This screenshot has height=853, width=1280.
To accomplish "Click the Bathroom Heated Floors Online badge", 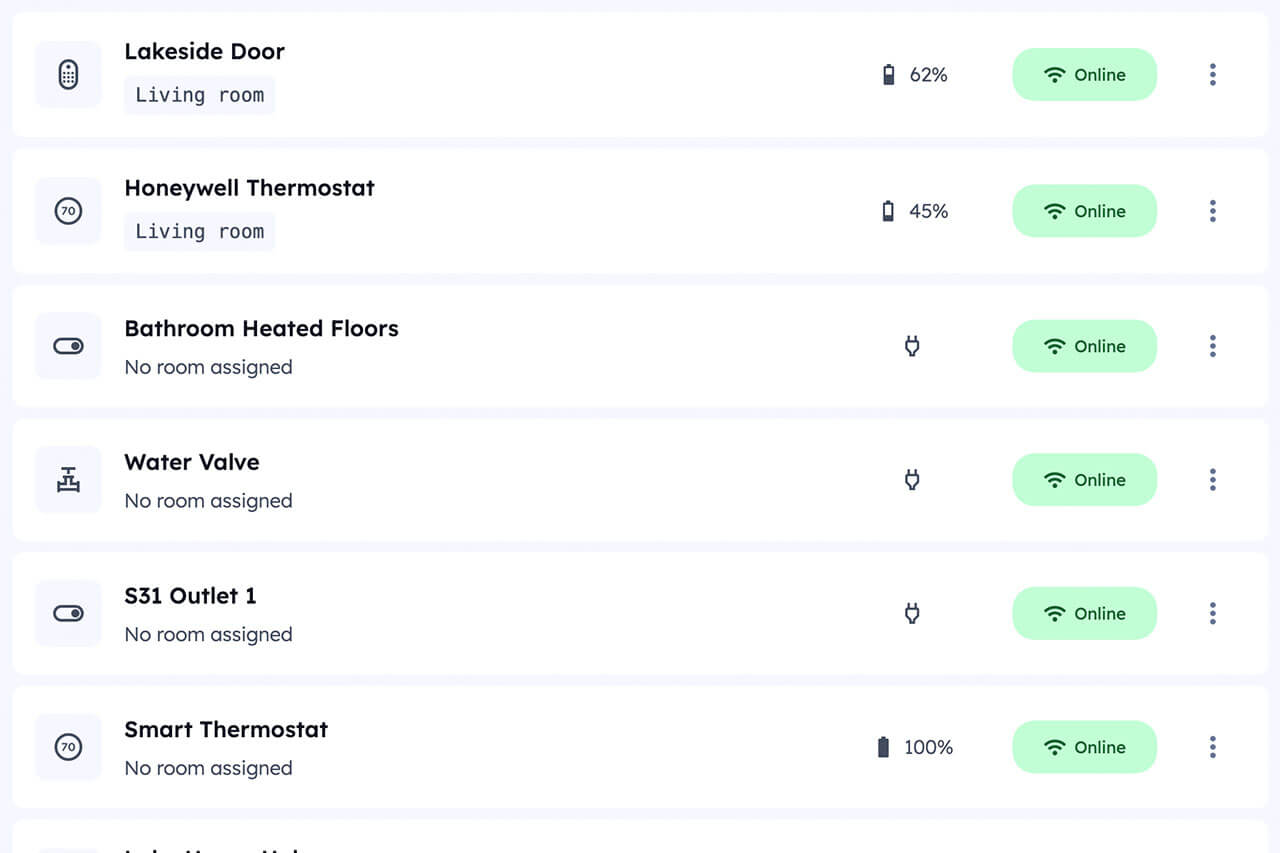I will coord(1084,346).
